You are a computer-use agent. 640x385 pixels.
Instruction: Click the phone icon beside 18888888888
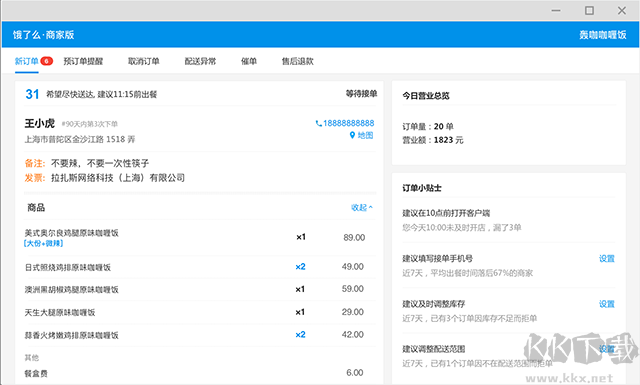coord(318,123)
